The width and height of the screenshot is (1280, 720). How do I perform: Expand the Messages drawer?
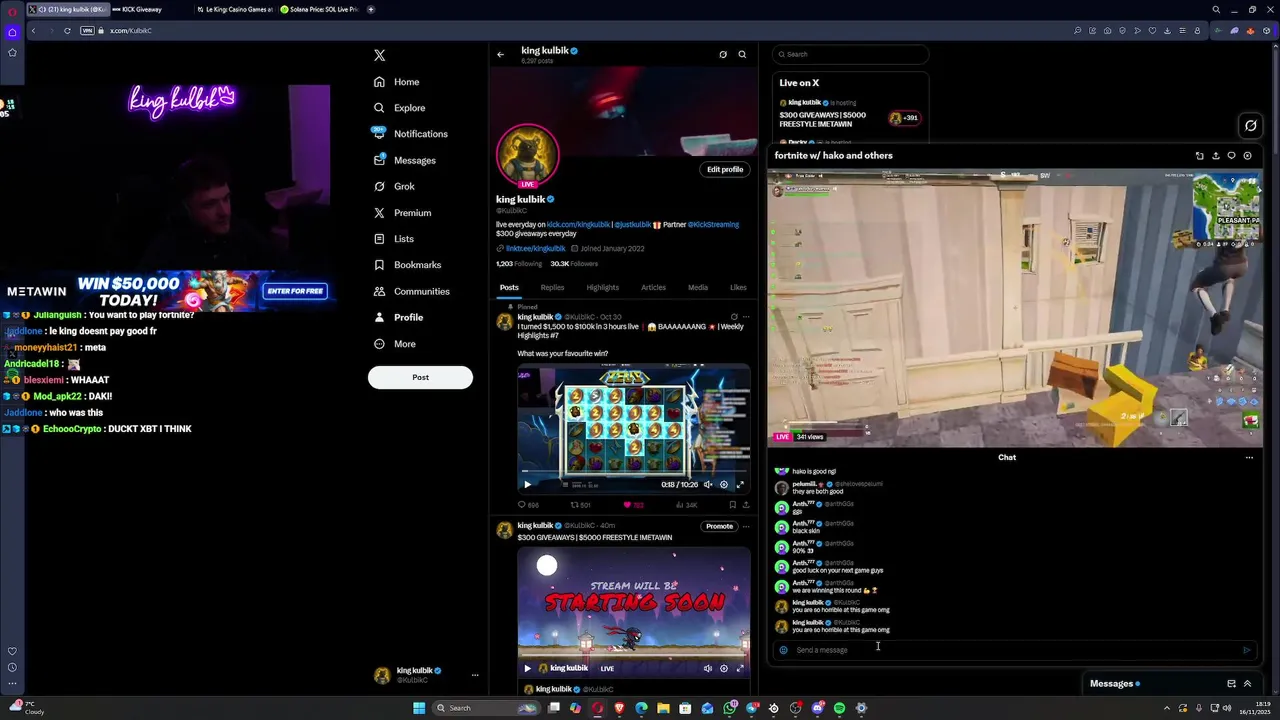click(1247, 684)
